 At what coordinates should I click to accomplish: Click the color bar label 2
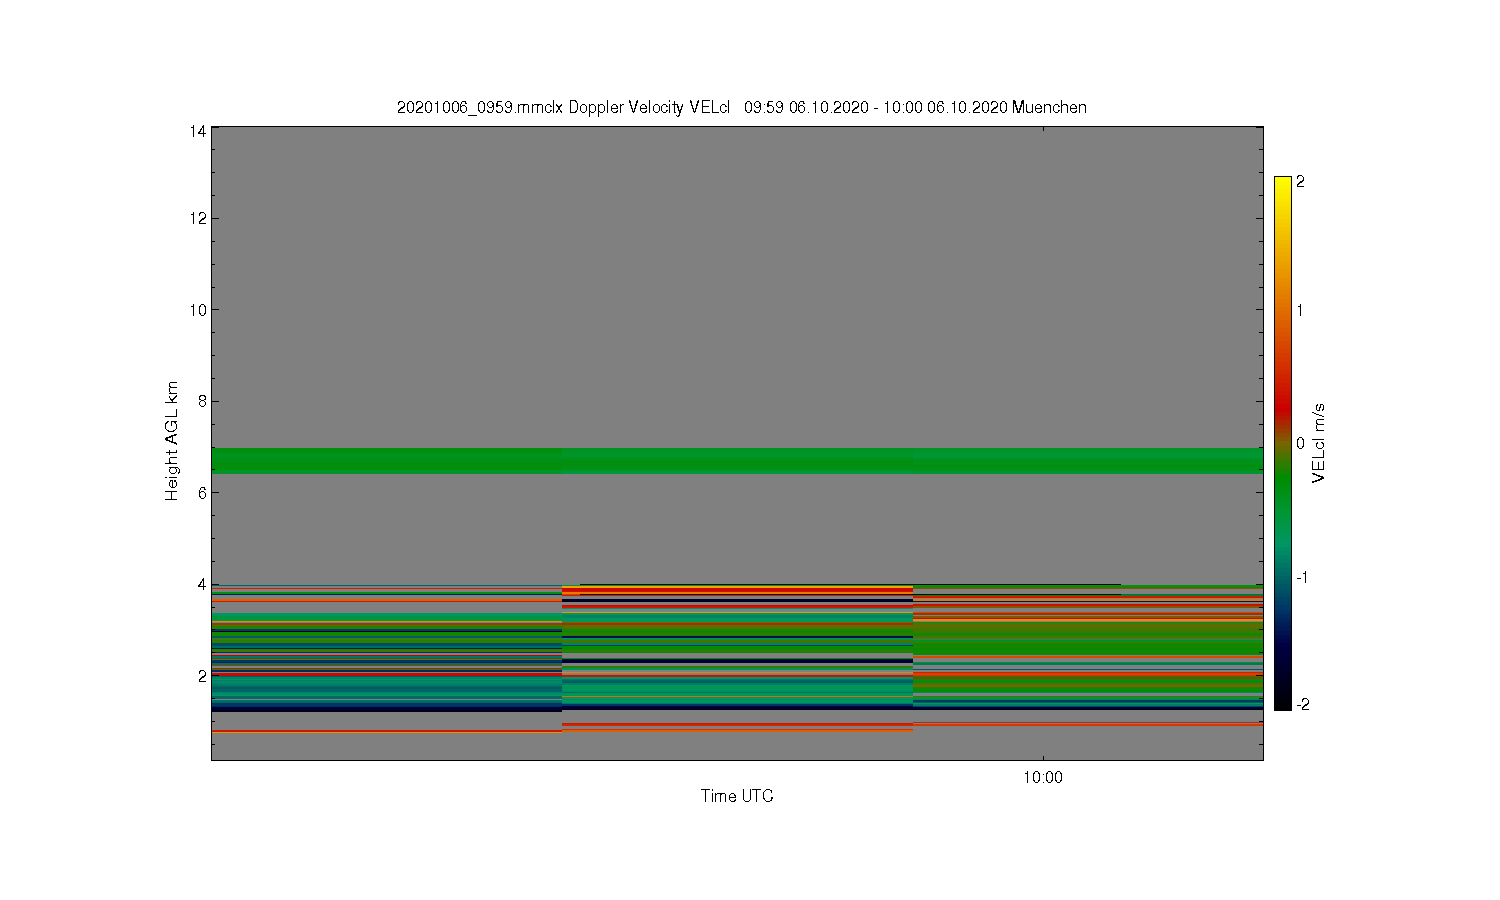(x=1300, y=182)
